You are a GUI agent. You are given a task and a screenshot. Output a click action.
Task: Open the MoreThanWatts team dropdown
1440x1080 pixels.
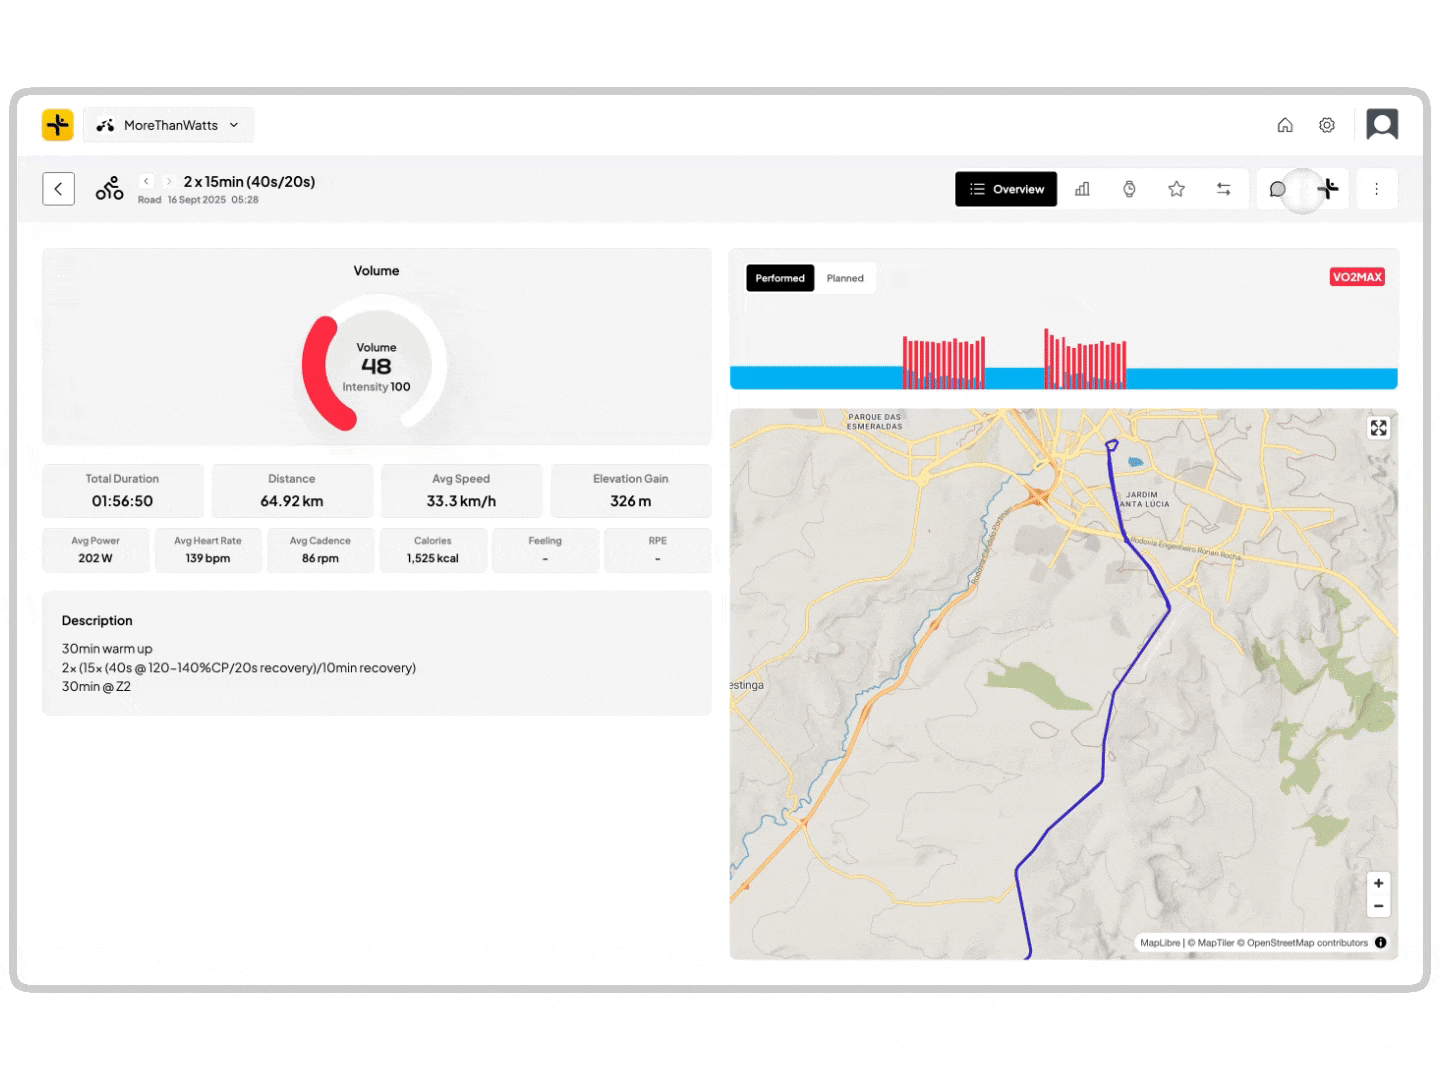point(168,125)
